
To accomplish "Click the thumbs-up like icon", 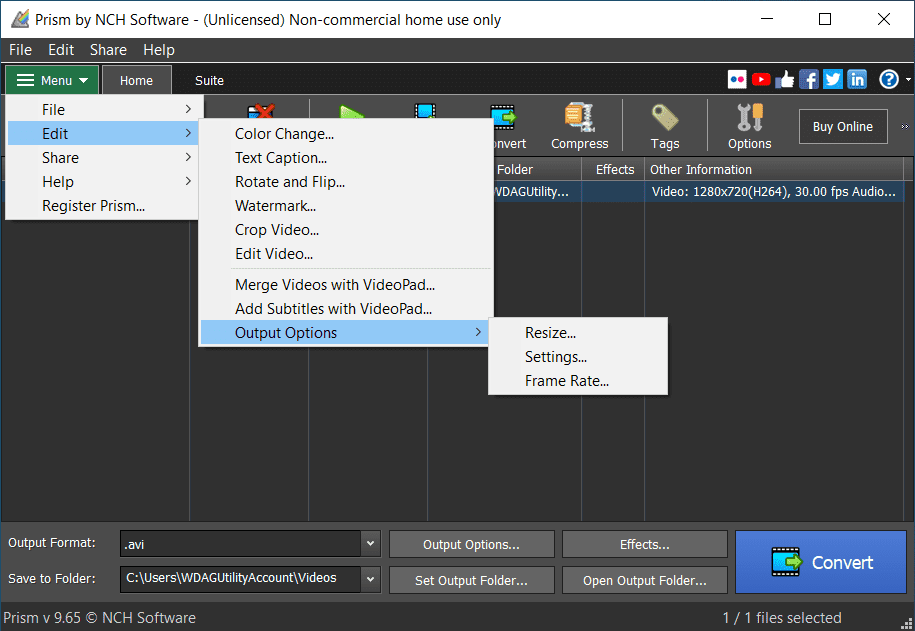I will click(x=785, y=79).
